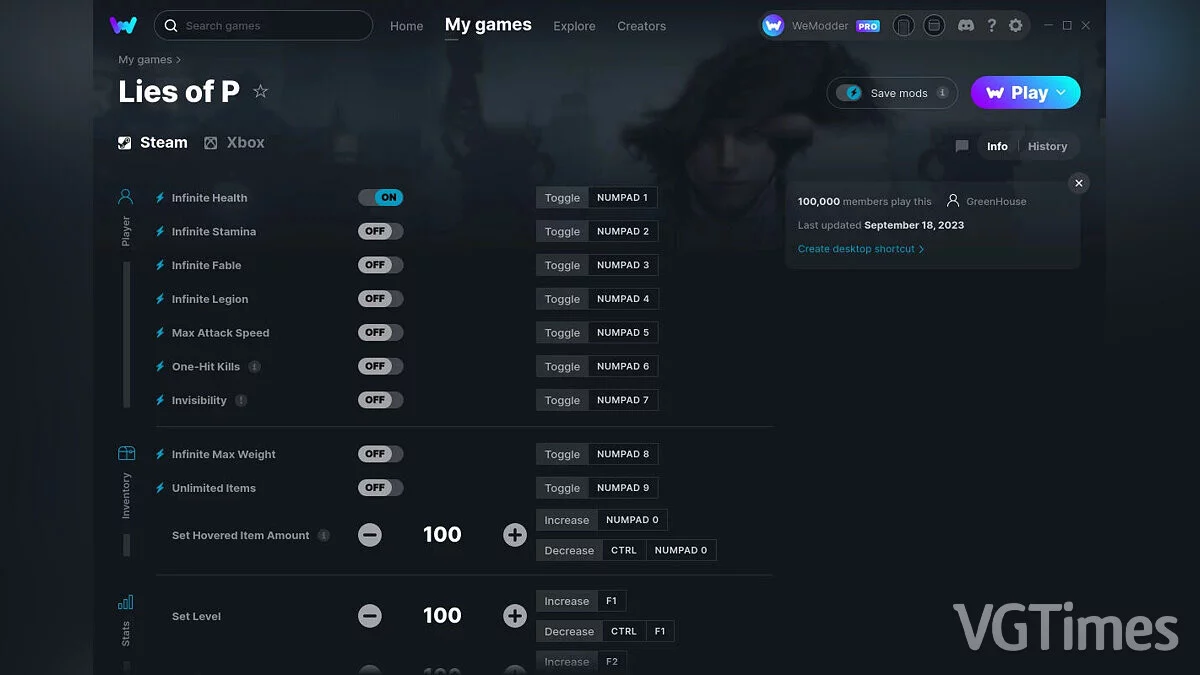Change Infinite Stamina NUMPAD 2 hotkey
This screenshot has width=1200, height=675.
click(x=623, y=231)
